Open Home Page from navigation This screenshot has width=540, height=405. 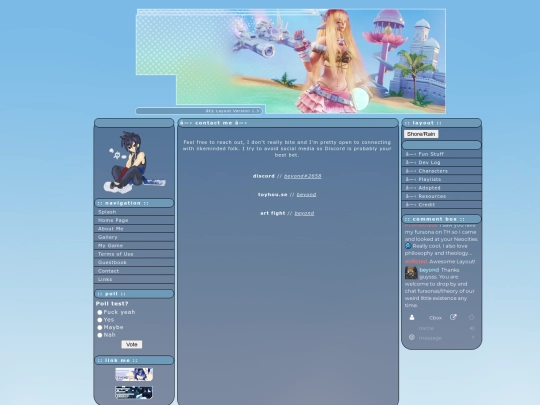tap(134, 220)
